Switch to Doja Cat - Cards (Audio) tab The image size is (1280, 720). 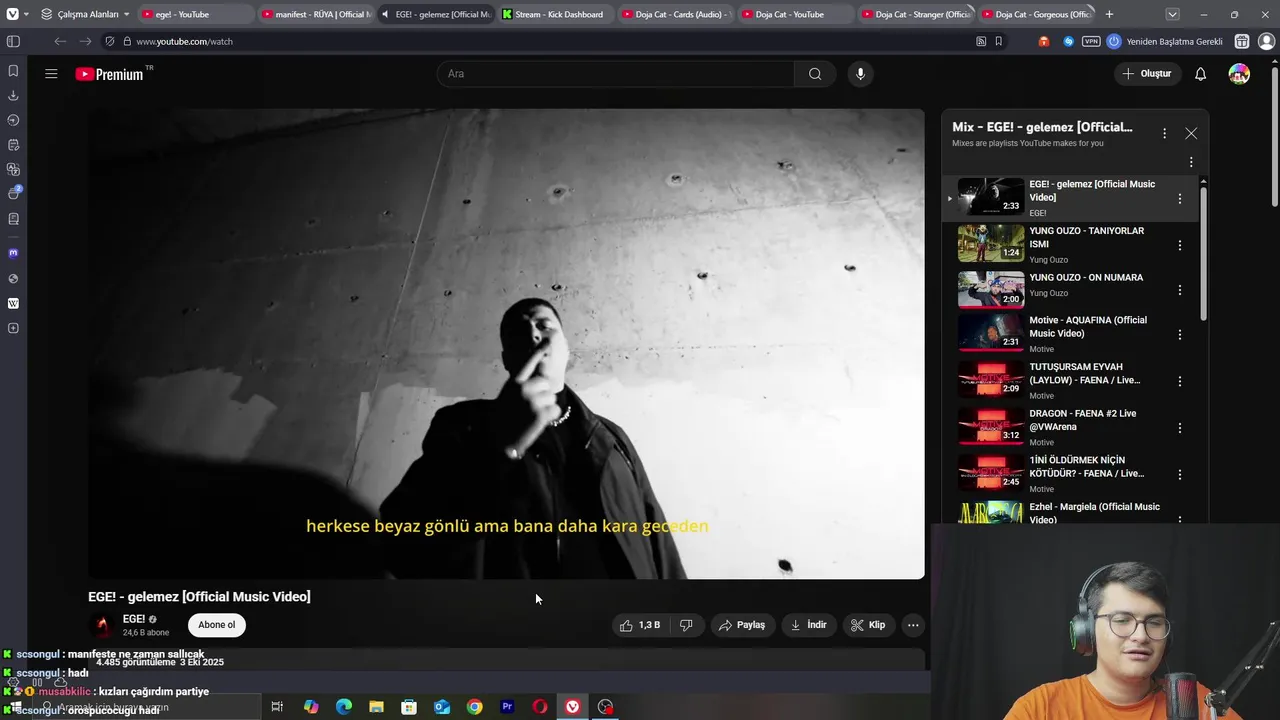[x=675, y=14]
